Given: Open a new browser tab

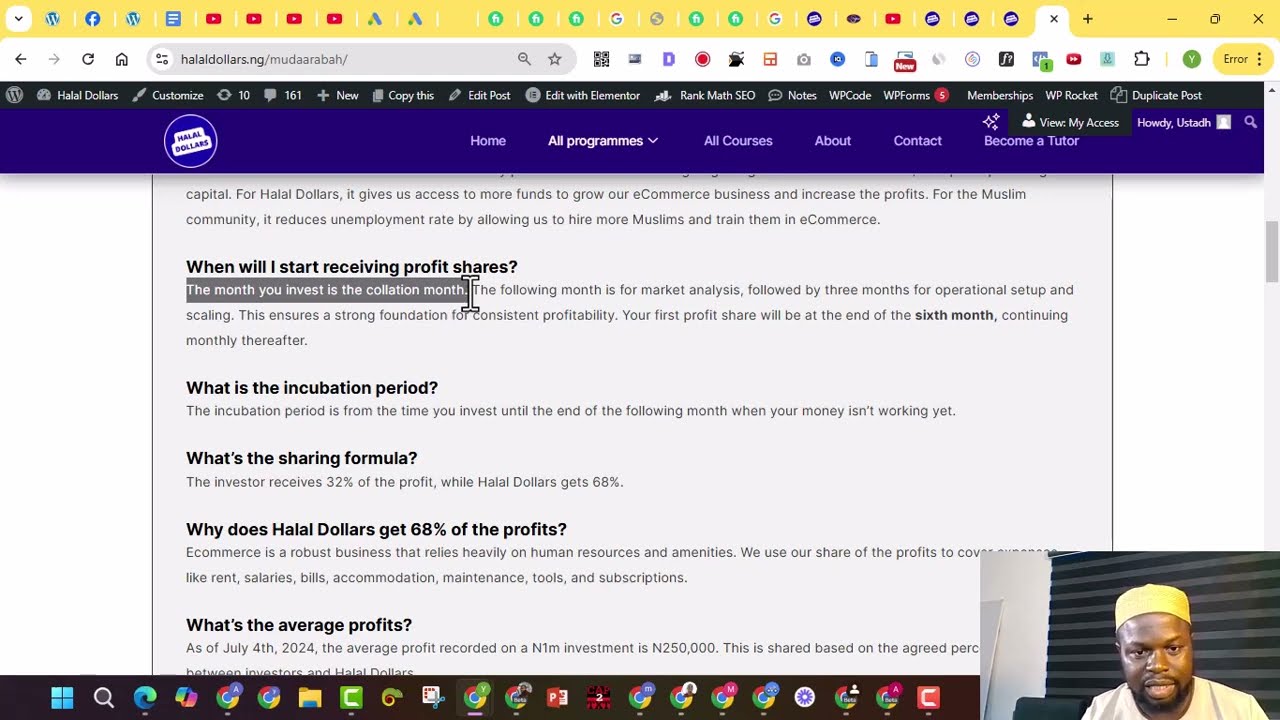Looking at the screenshot, I should click(1088, 19).
